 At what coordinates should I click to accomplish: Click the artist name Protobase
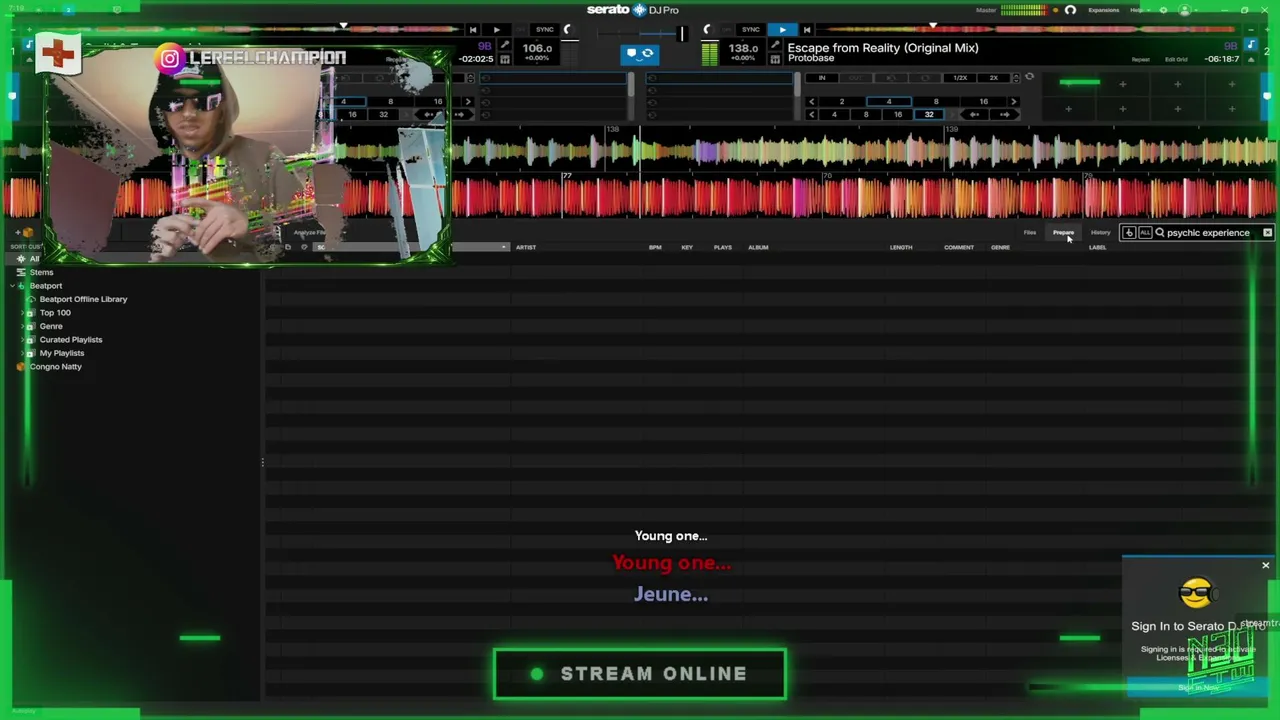click(811, 59)
